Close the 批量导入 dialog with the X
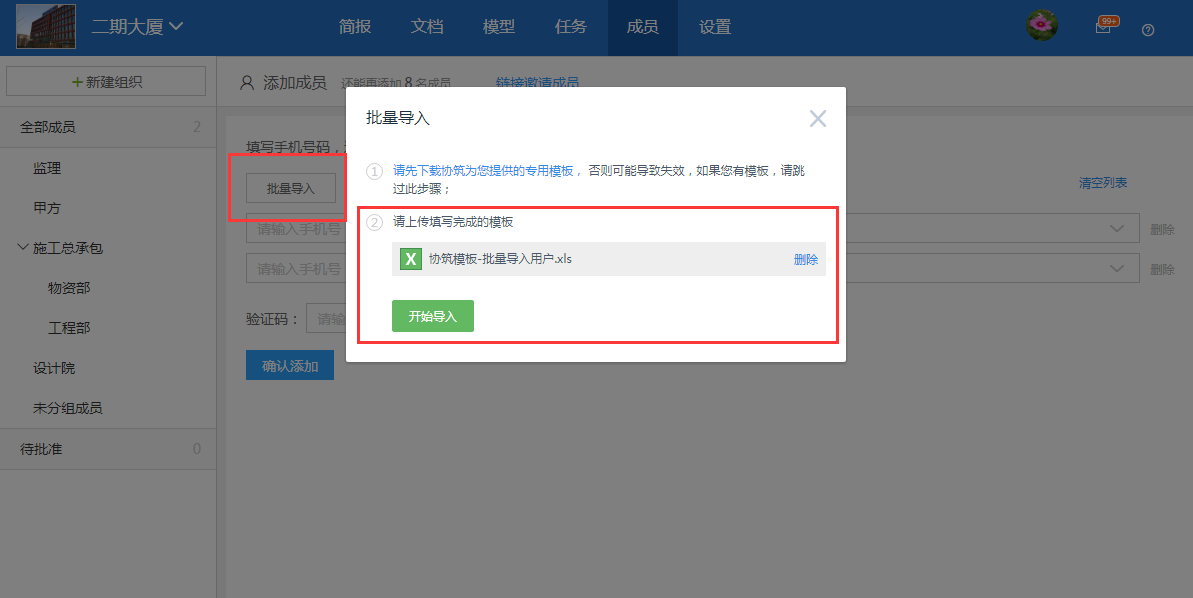Viewport: 1193px width, 598px height. [x=818, y=118]
